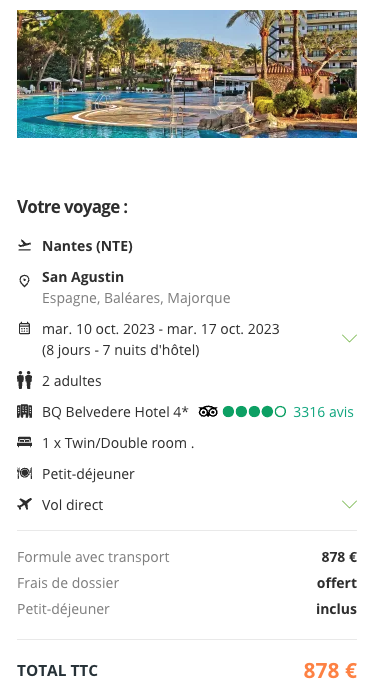Click the hotel building icon
Image resolution: width=373 pixels, height=686 pixels.
click(x=24, y=411)
